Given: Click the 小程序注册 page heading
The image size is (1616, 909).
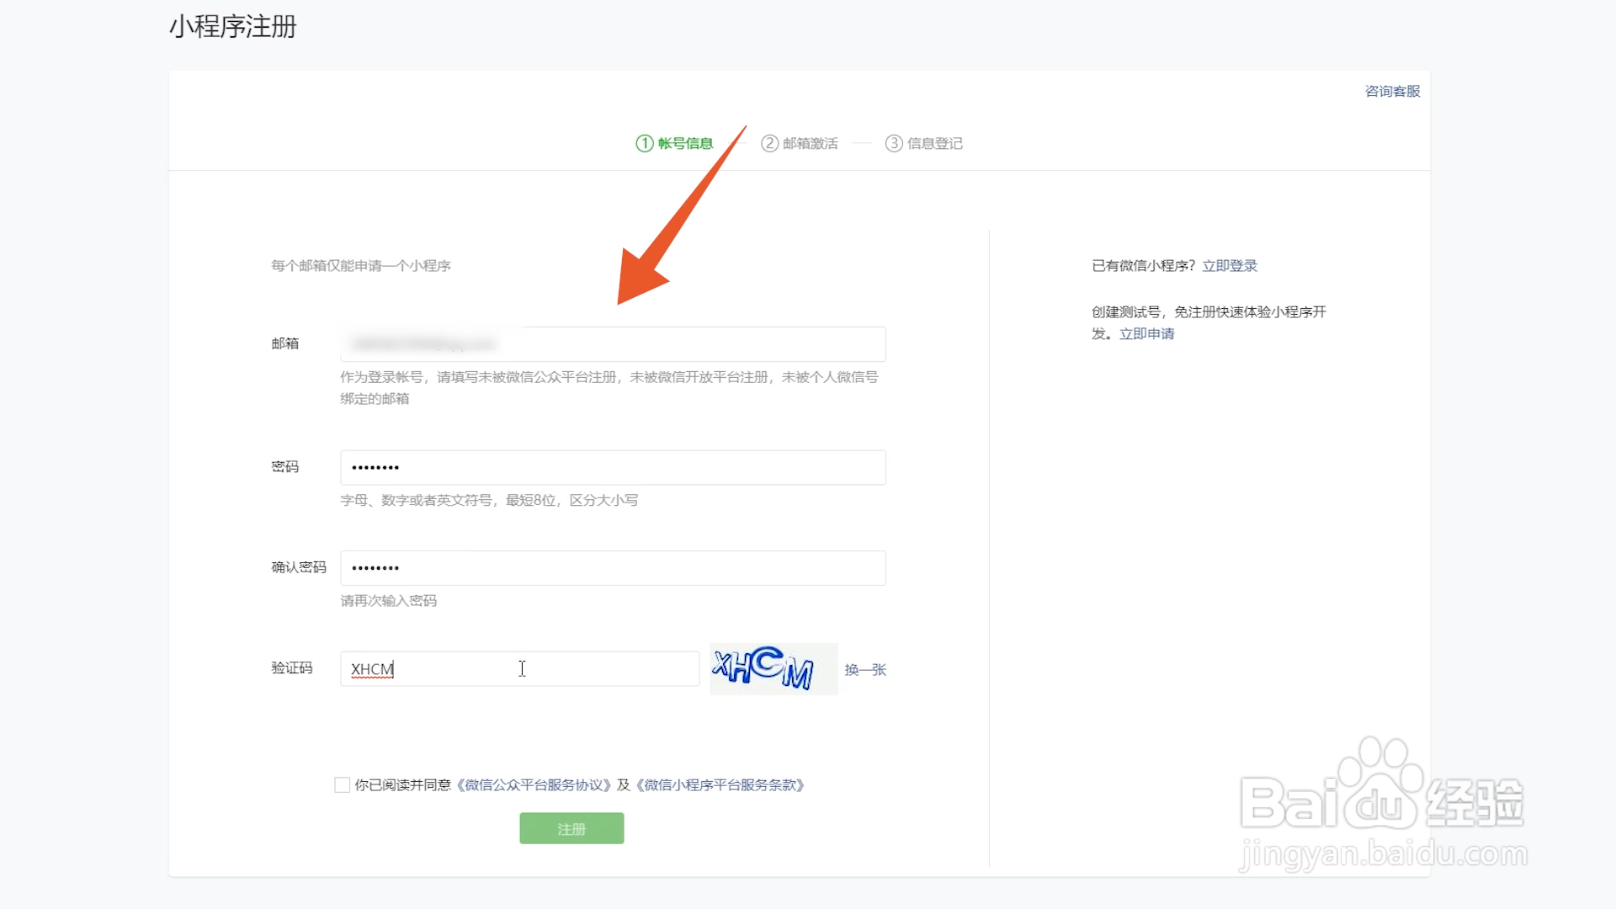Looking at the screenshot, I should (x=233, y=27).
